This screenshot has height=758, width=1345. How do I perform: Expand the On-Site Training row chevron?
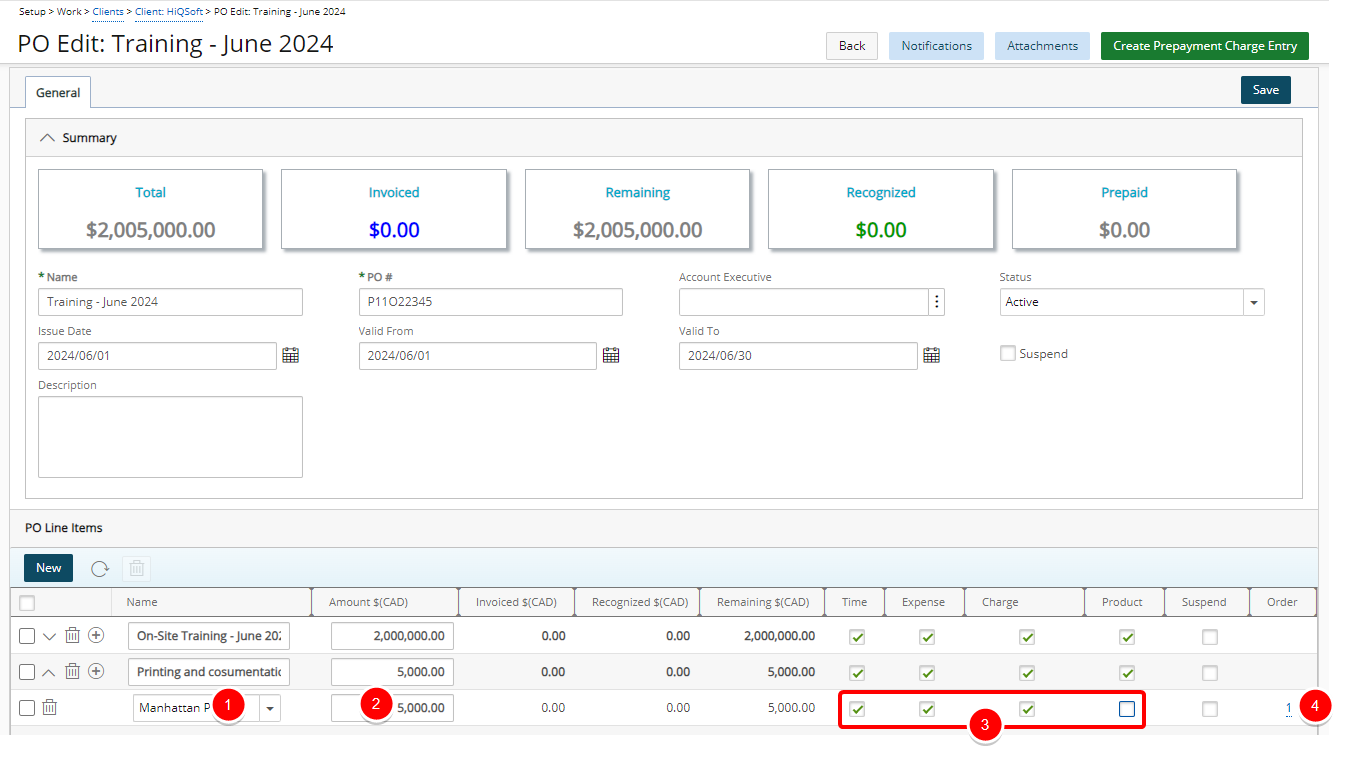pos(50,636)
